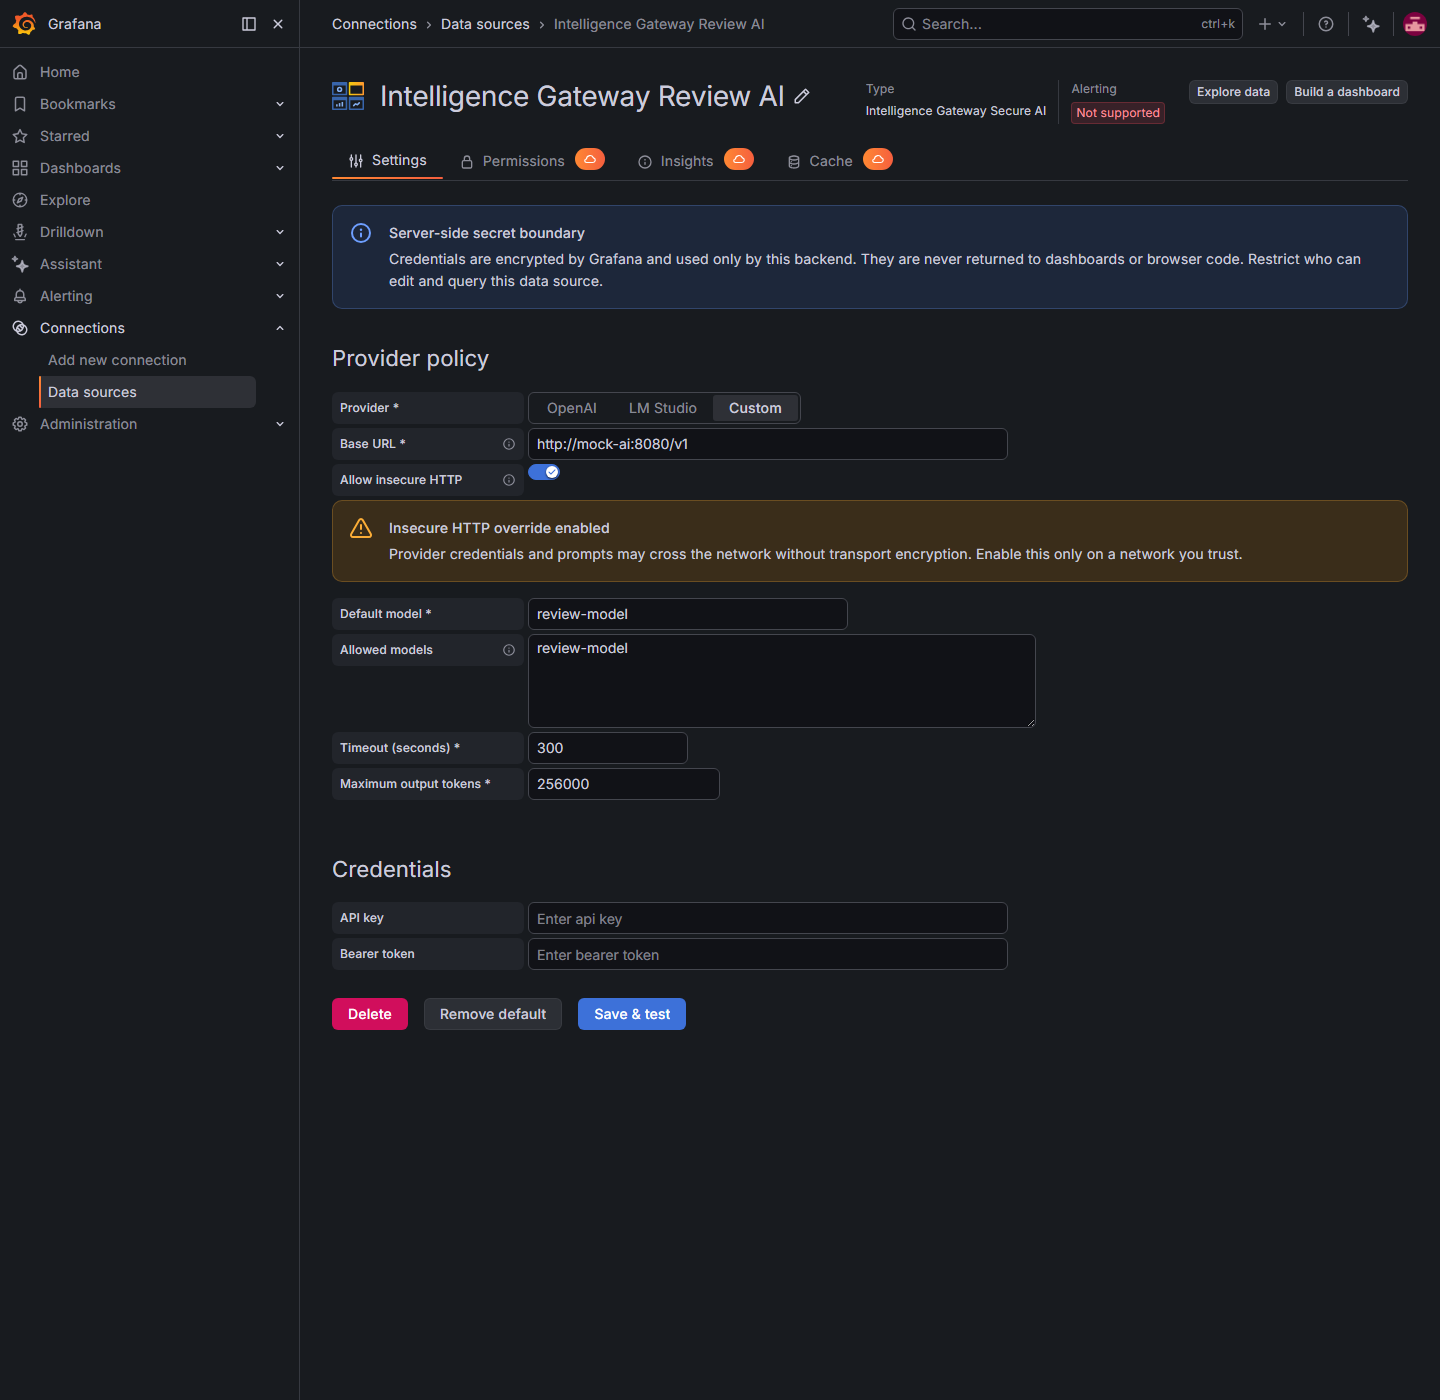The image size is (1440, 1400).
Task: Click the Base URL input field
Action: pyautogui.click(x=768, y=444)
